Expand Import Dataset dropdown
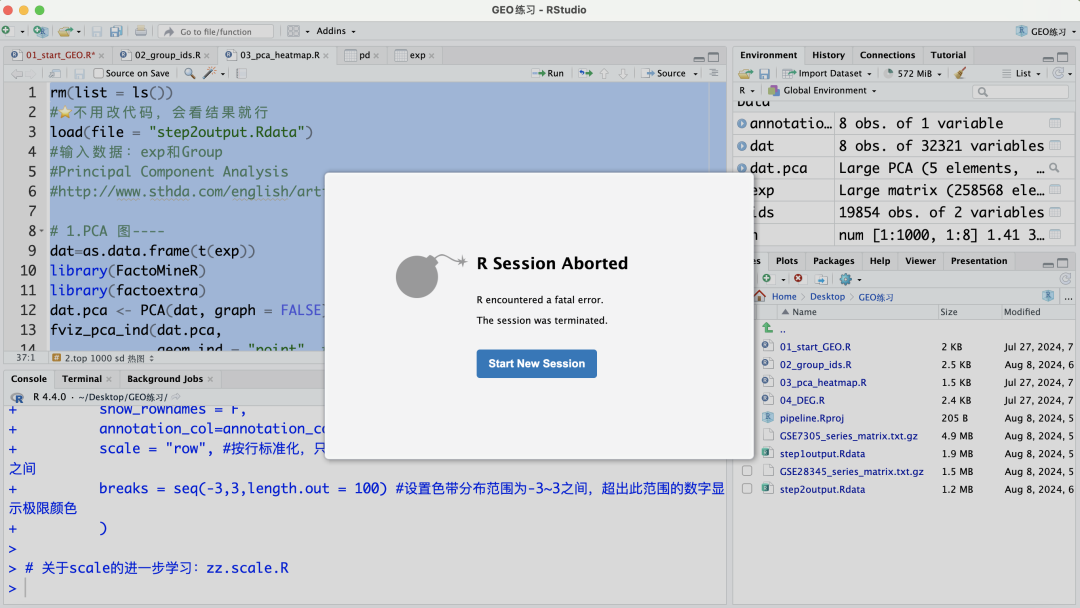1080x608 pixels. coord(827,73)
